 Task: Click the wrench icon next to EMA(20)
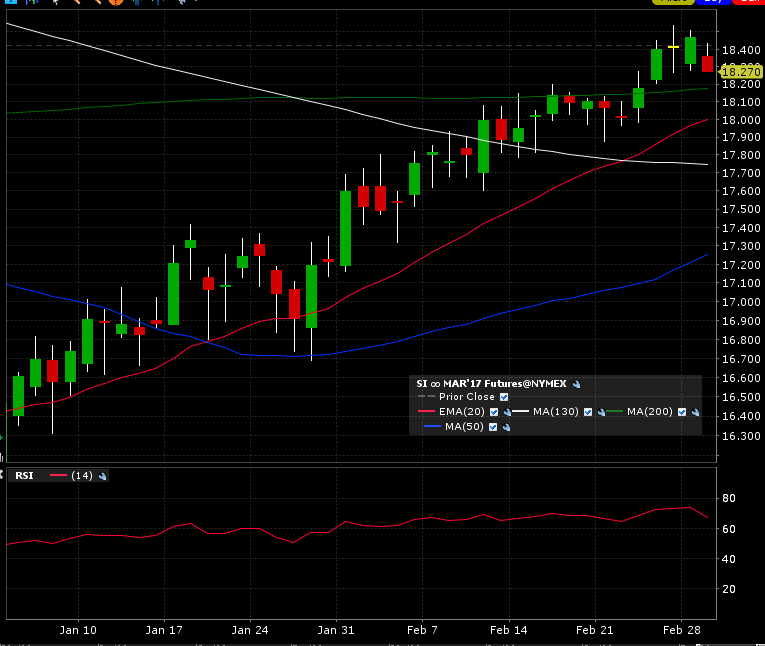pyautogui.click(x=506, y=412)
